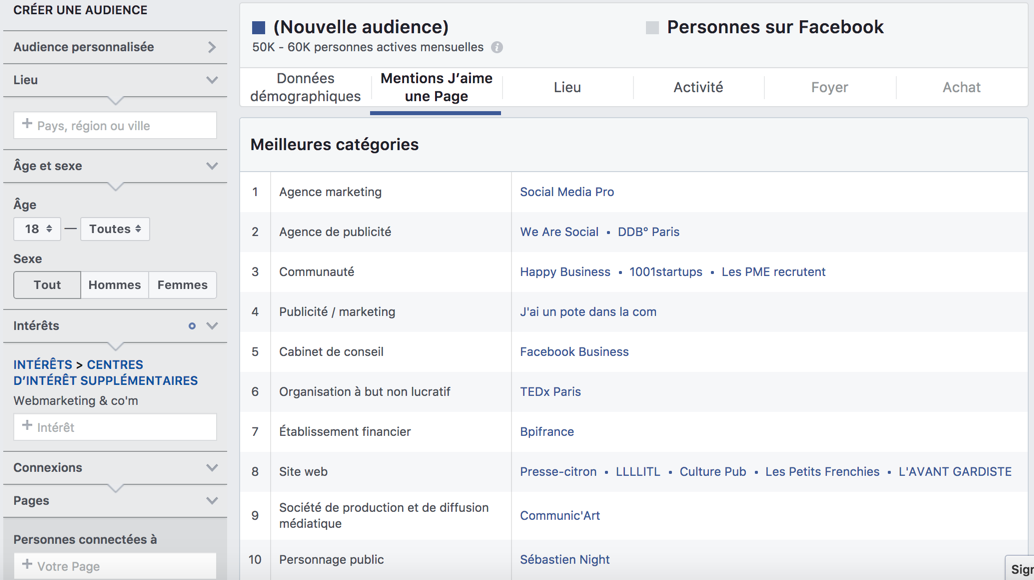Click the small circle icon next to Intérêts
This screenshot has width=1034, height=580.
pyautogui.click(x=192, y=326)
